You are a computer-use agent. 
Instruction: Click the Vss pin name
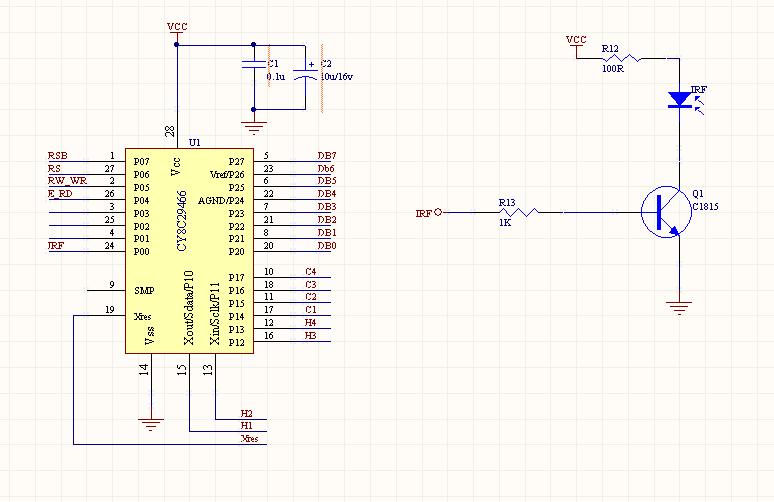150,336
